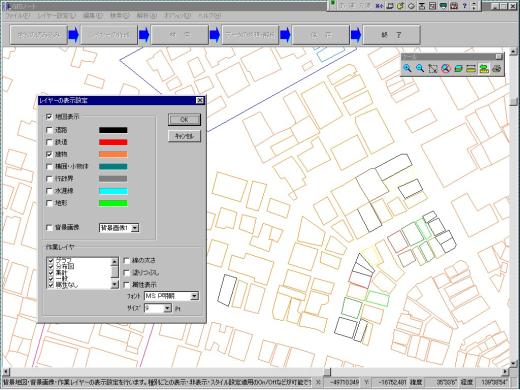Close the floating tool palette

(x=499, y=56)
